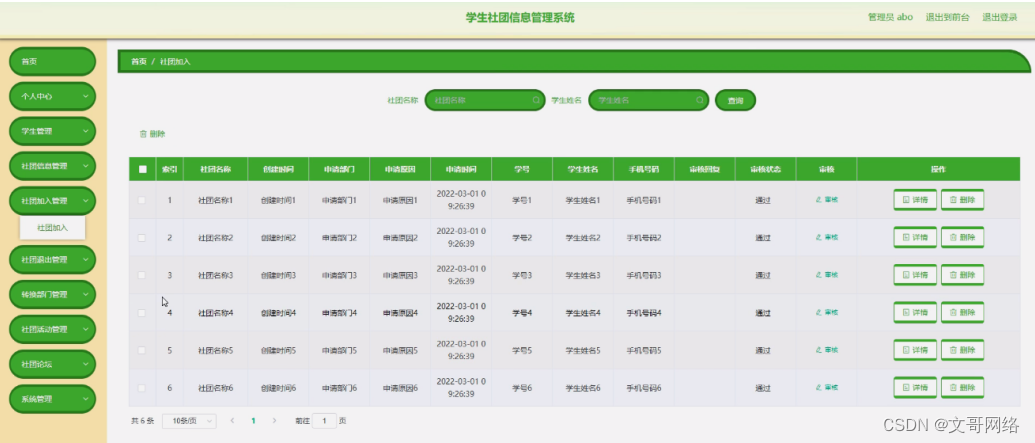This screenshot has height=443, width=1035.
Task: Check the checkbox for 社团名称2 row
Action: [142, 237]
